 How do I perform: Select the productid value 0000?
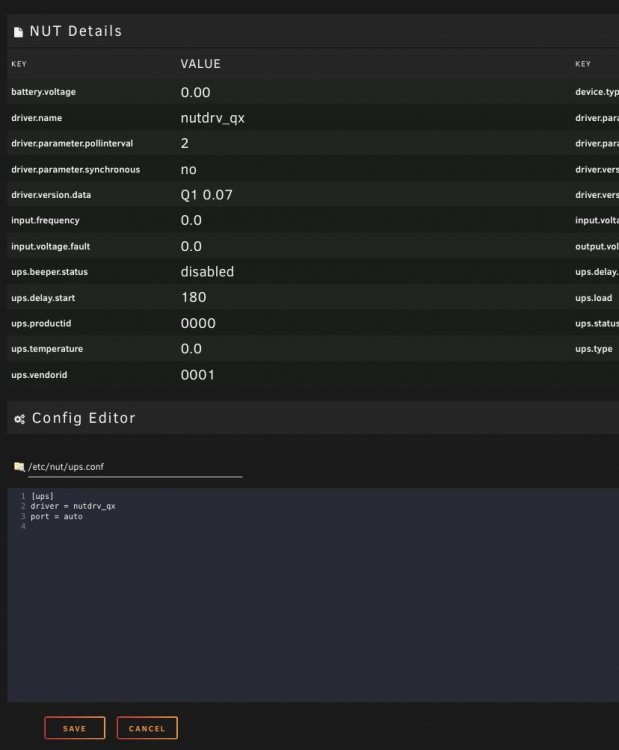198,323
